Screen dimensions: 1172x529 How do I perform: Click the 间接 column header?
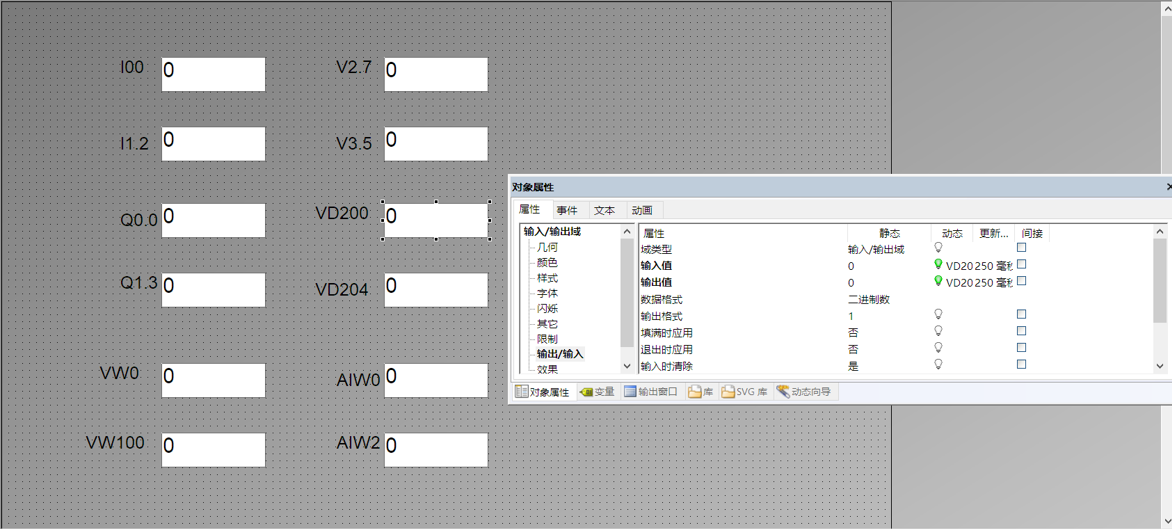click(x=1033, y=233)
